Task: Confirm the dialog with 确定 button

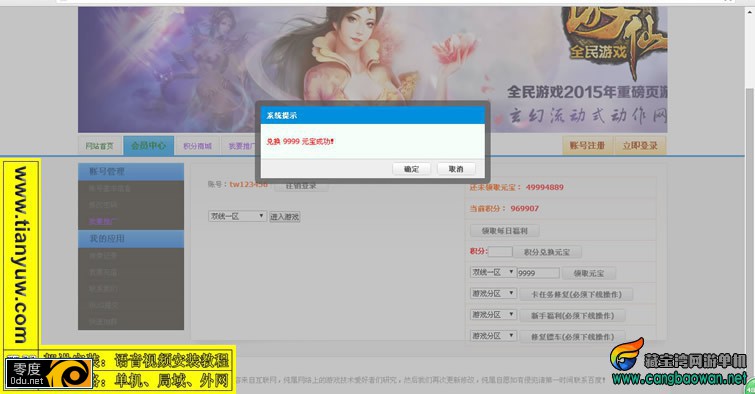Action: [x=411, y=169]
